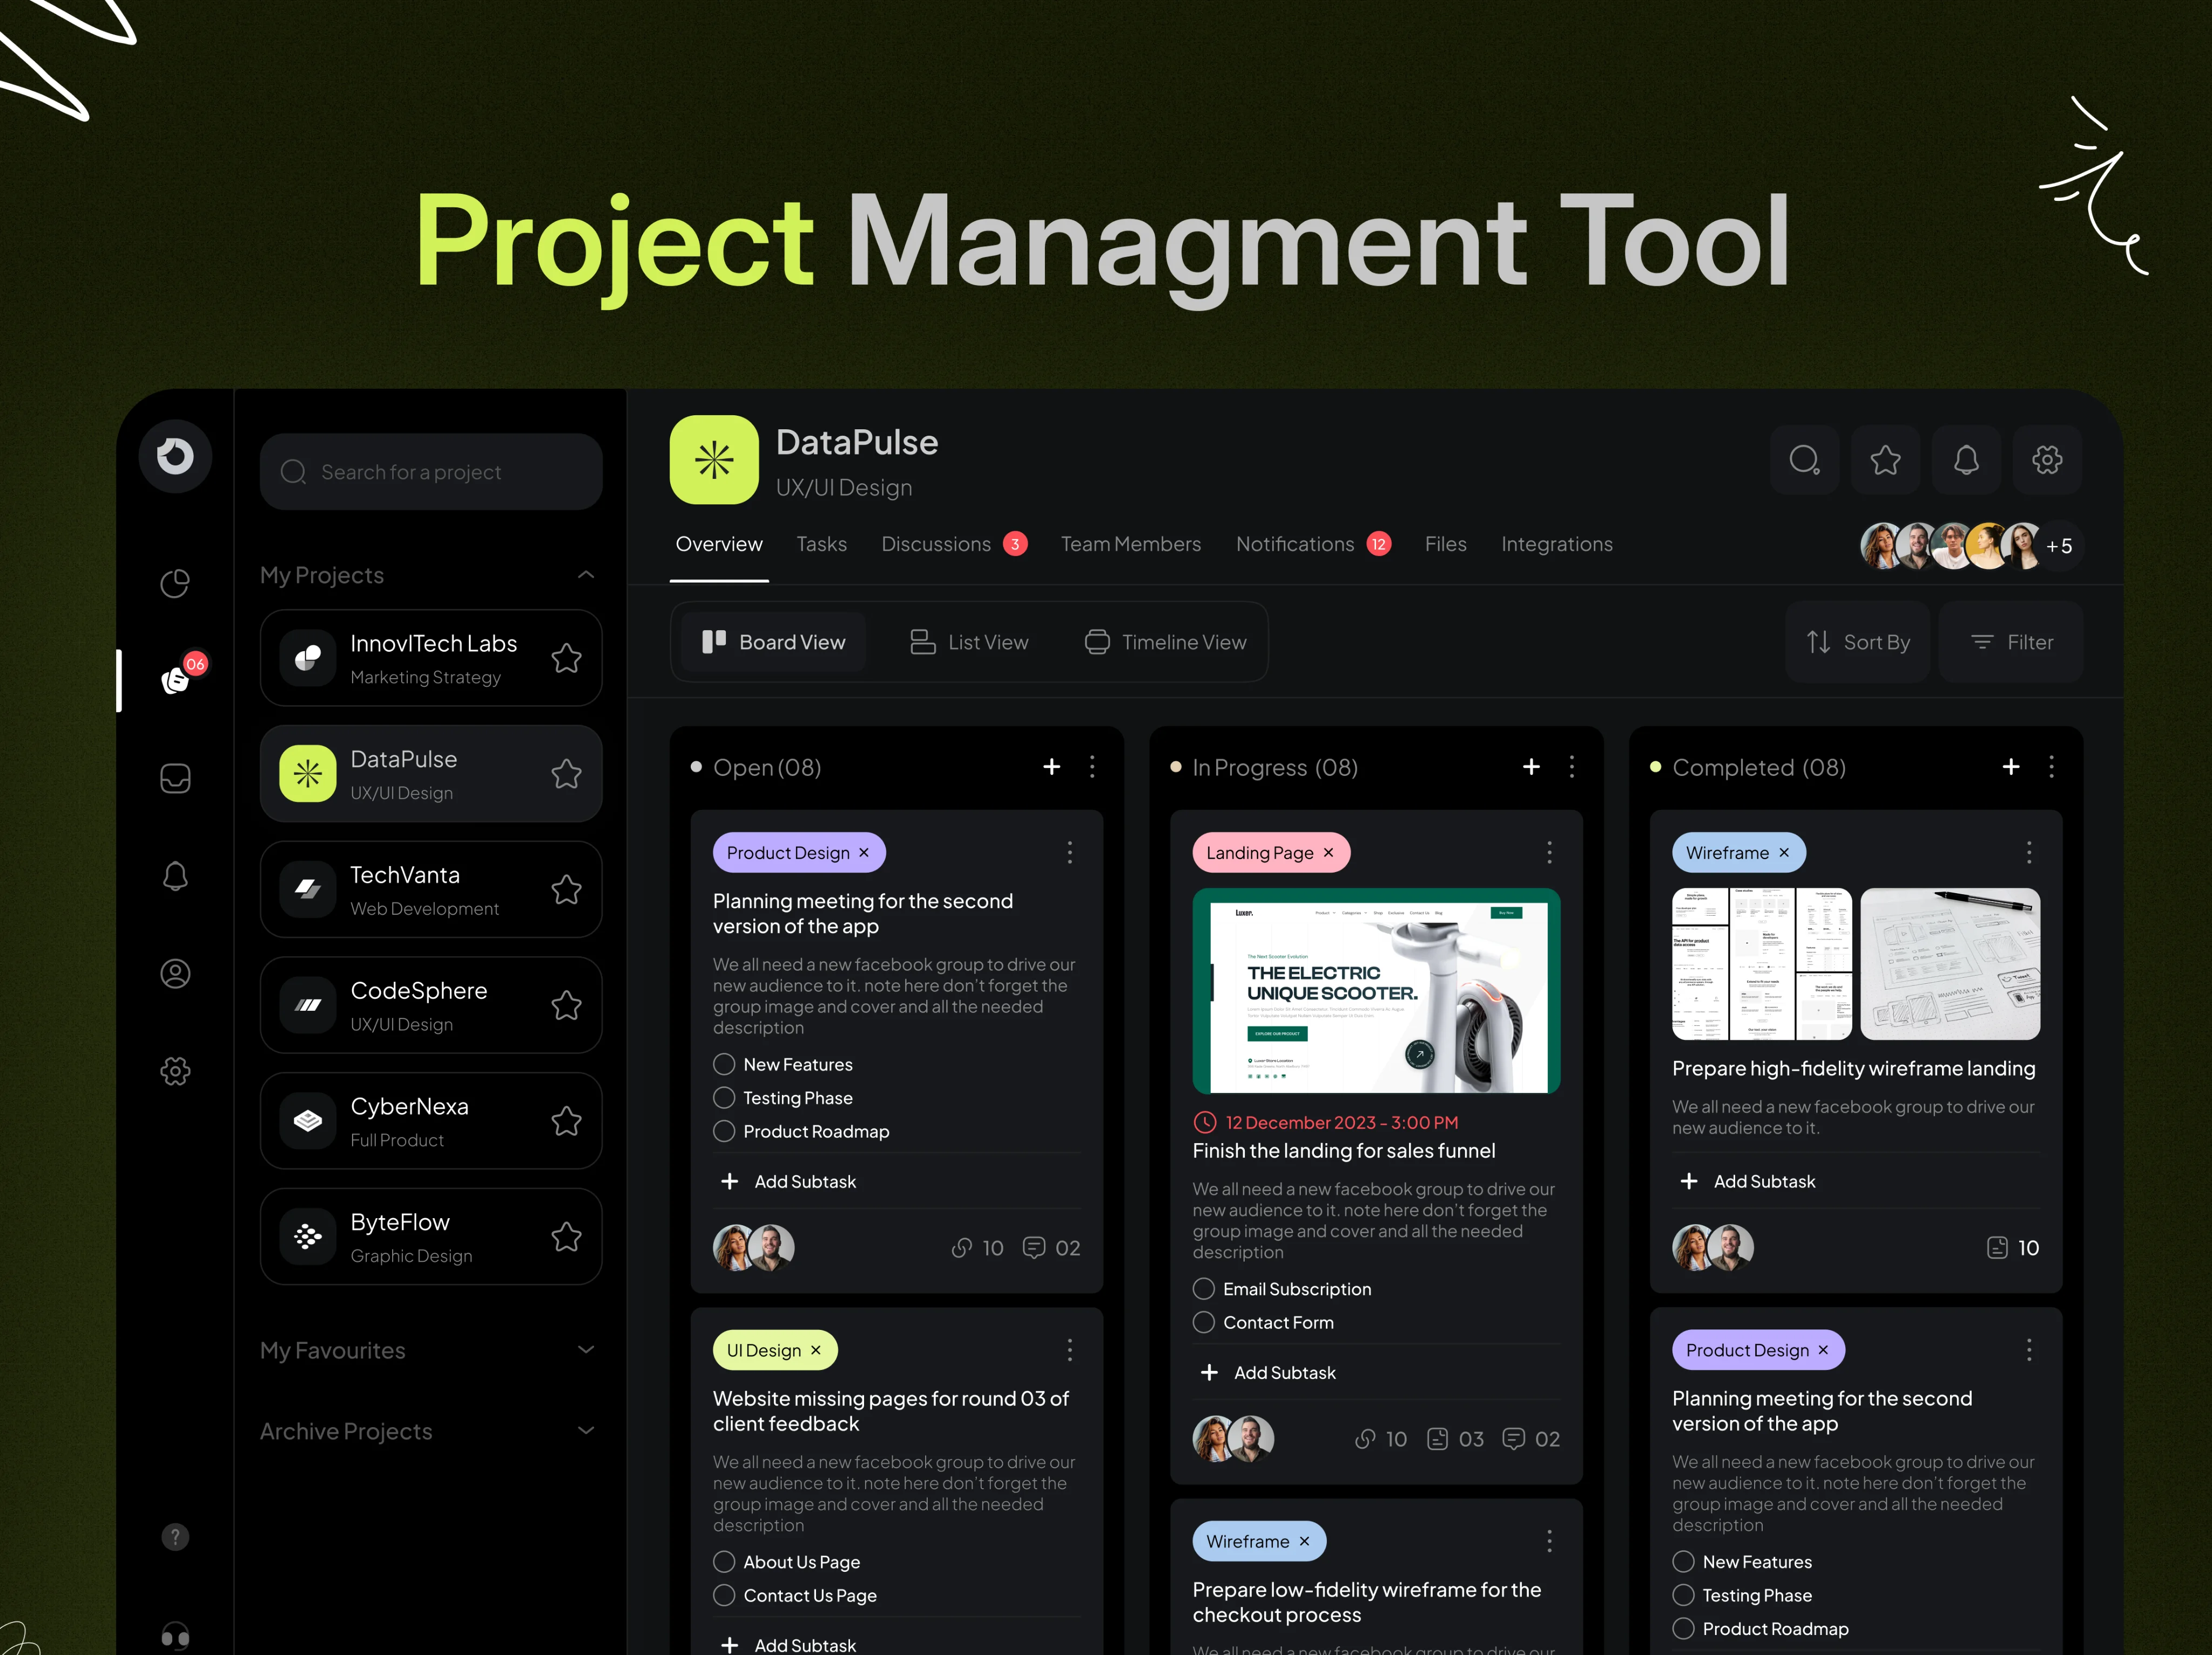Click the Search for a project field
The image size is (2212, 1655).
(431, 472)
